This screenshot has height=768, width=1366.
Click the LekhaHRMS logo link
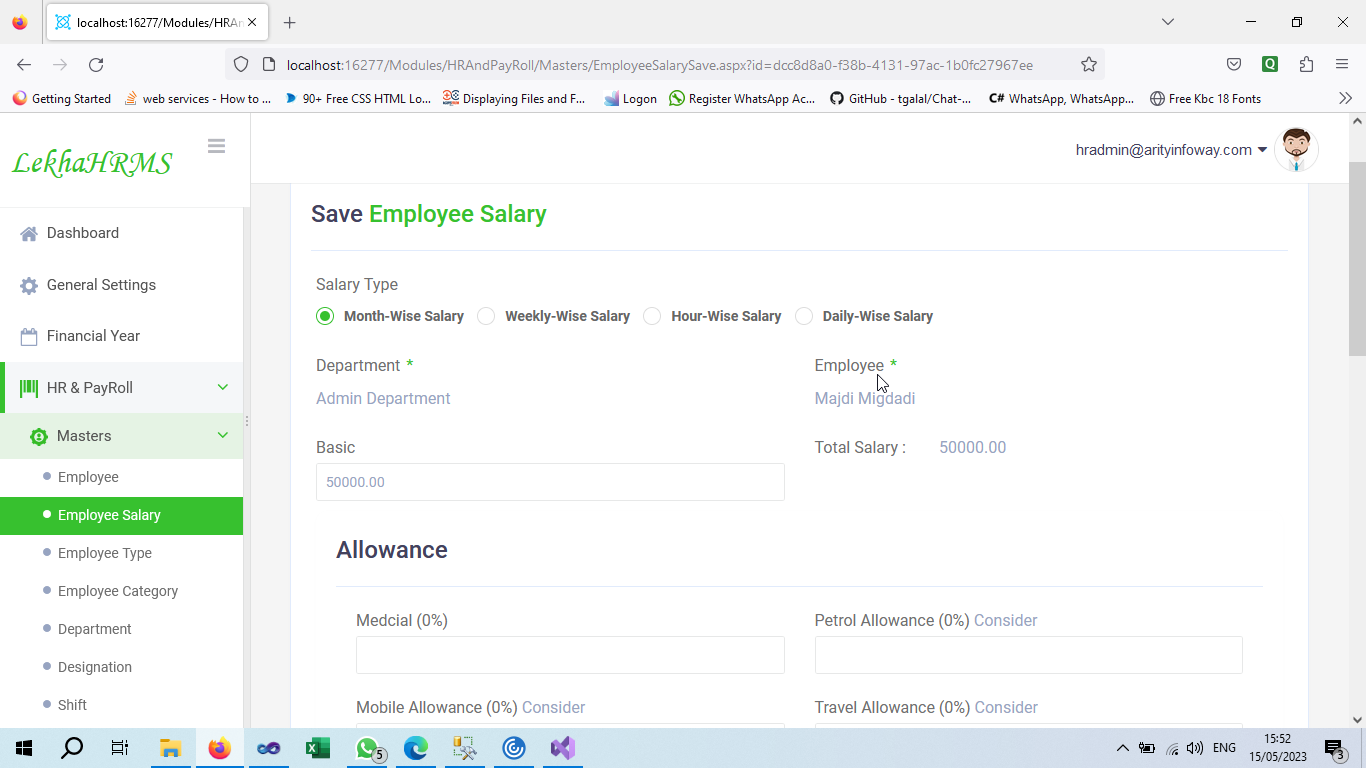click(92, 162)
